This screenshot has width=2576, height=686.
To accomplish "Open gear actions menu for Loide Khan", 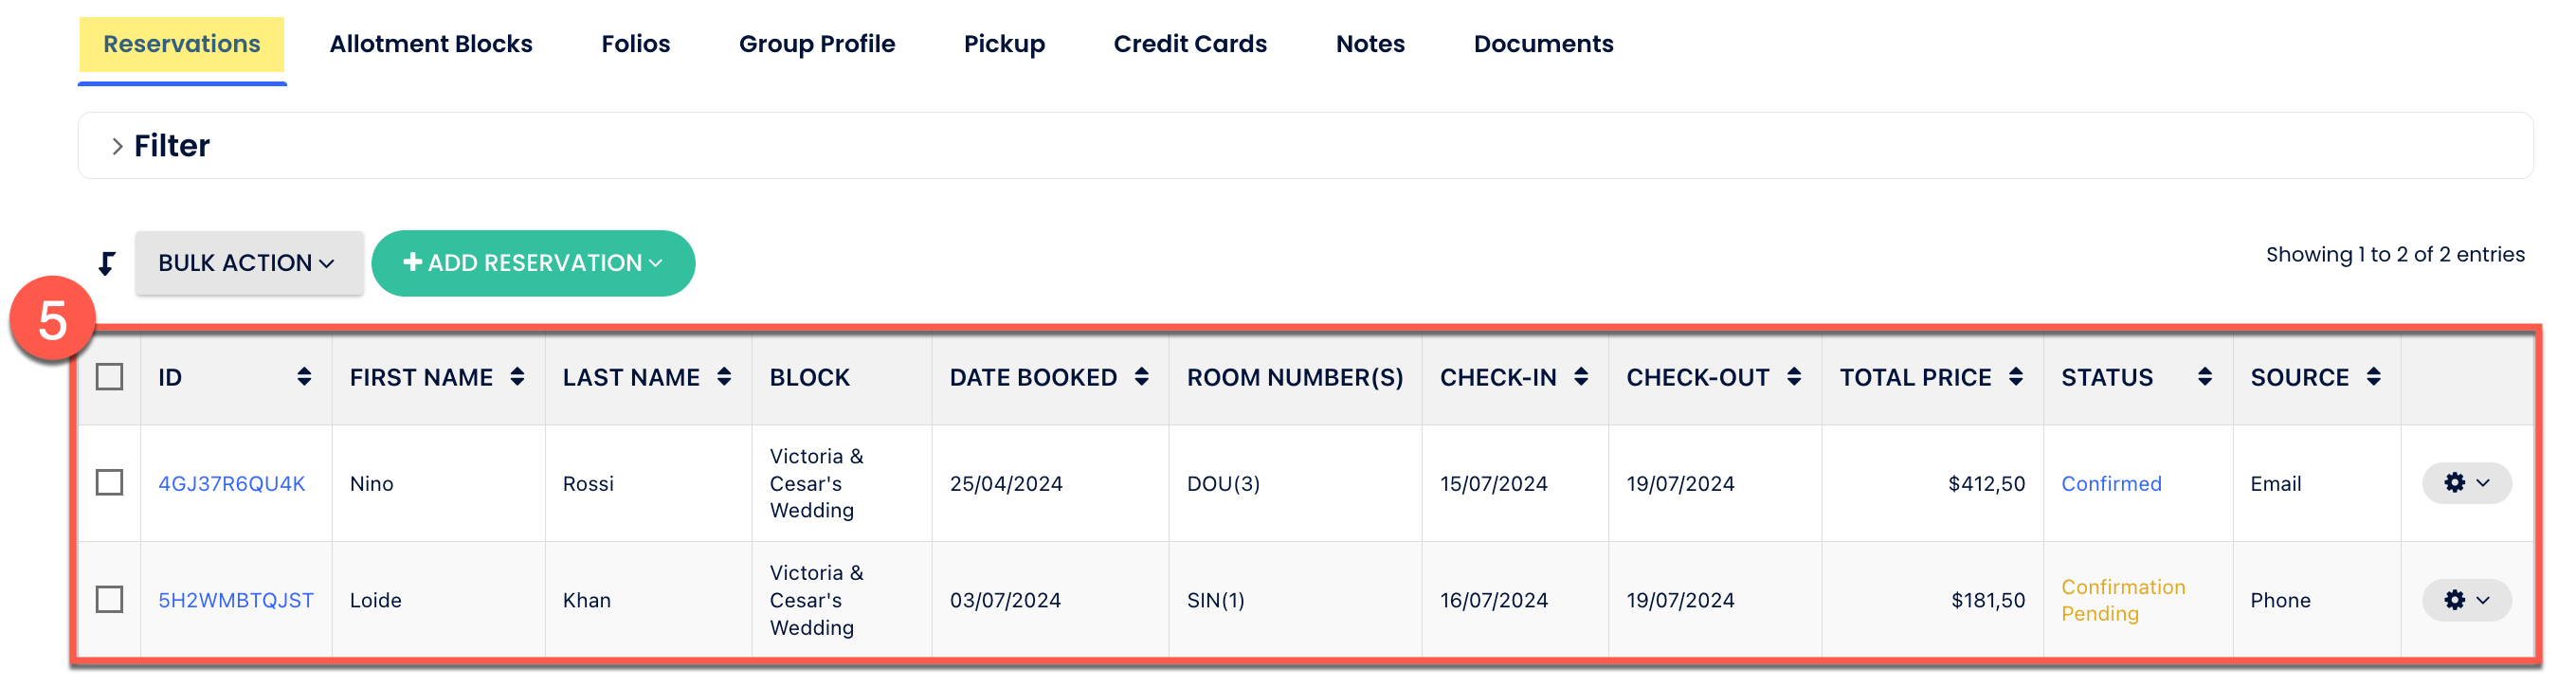I will [2466, 600].
